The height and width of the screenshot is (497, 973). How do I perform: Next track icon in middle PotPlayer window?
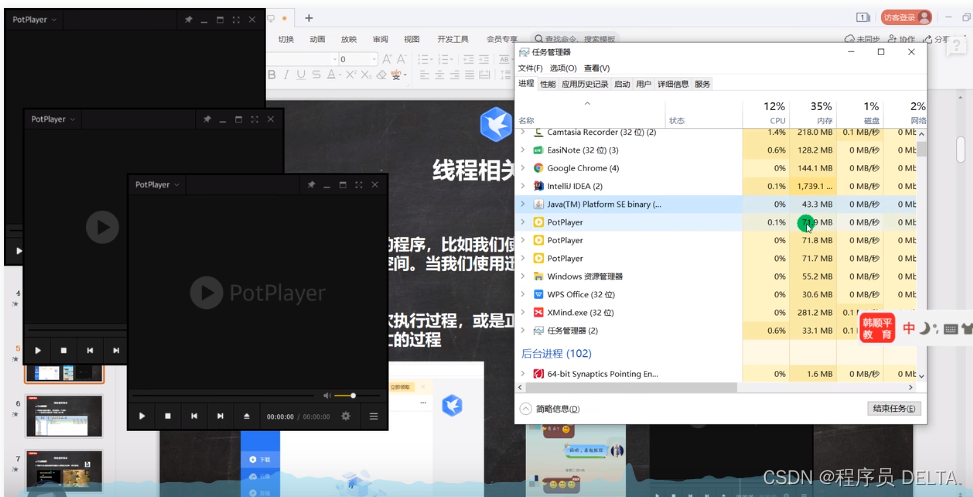tap(116, 351)
